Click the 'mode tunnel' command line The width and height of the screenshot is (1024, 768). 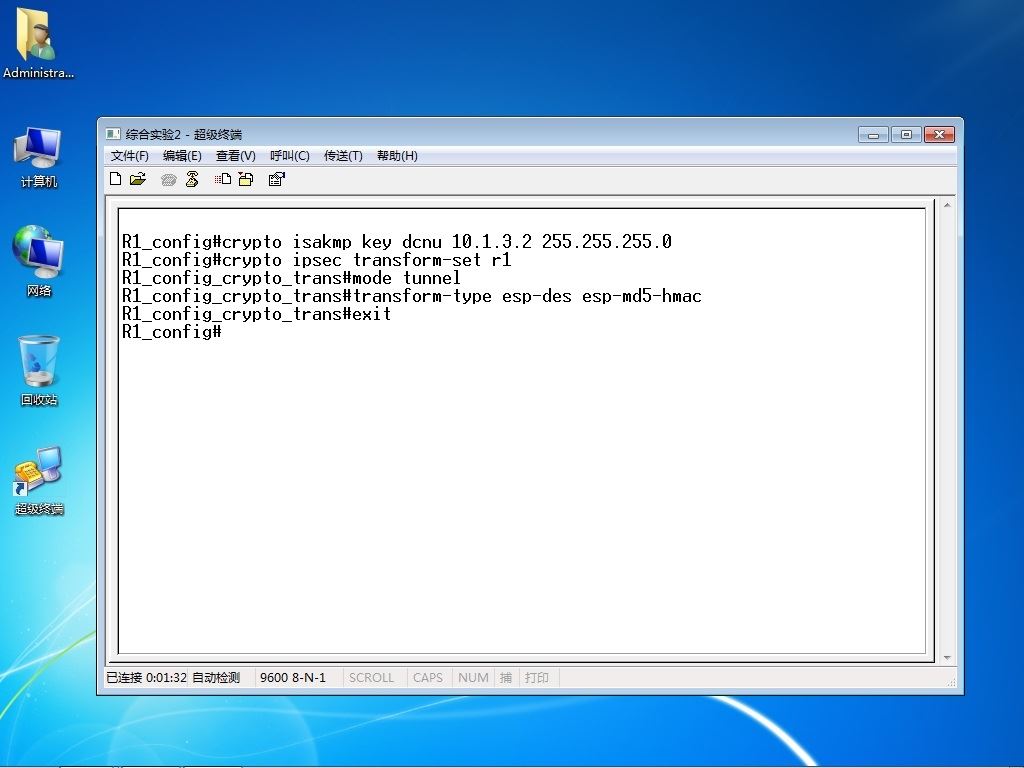coord(291,278)
